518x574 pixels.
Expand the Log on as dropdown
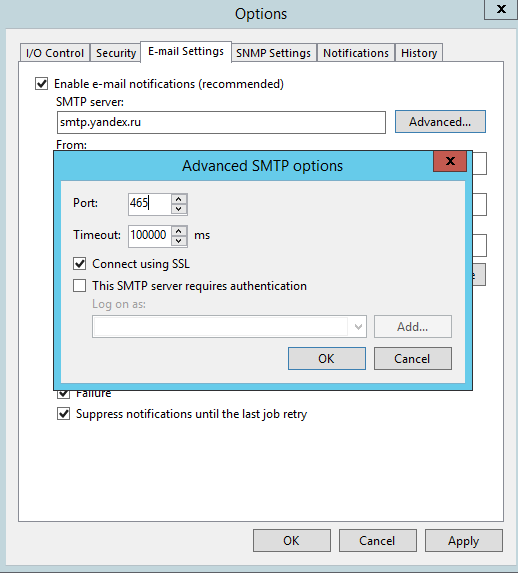pos(358,327)
